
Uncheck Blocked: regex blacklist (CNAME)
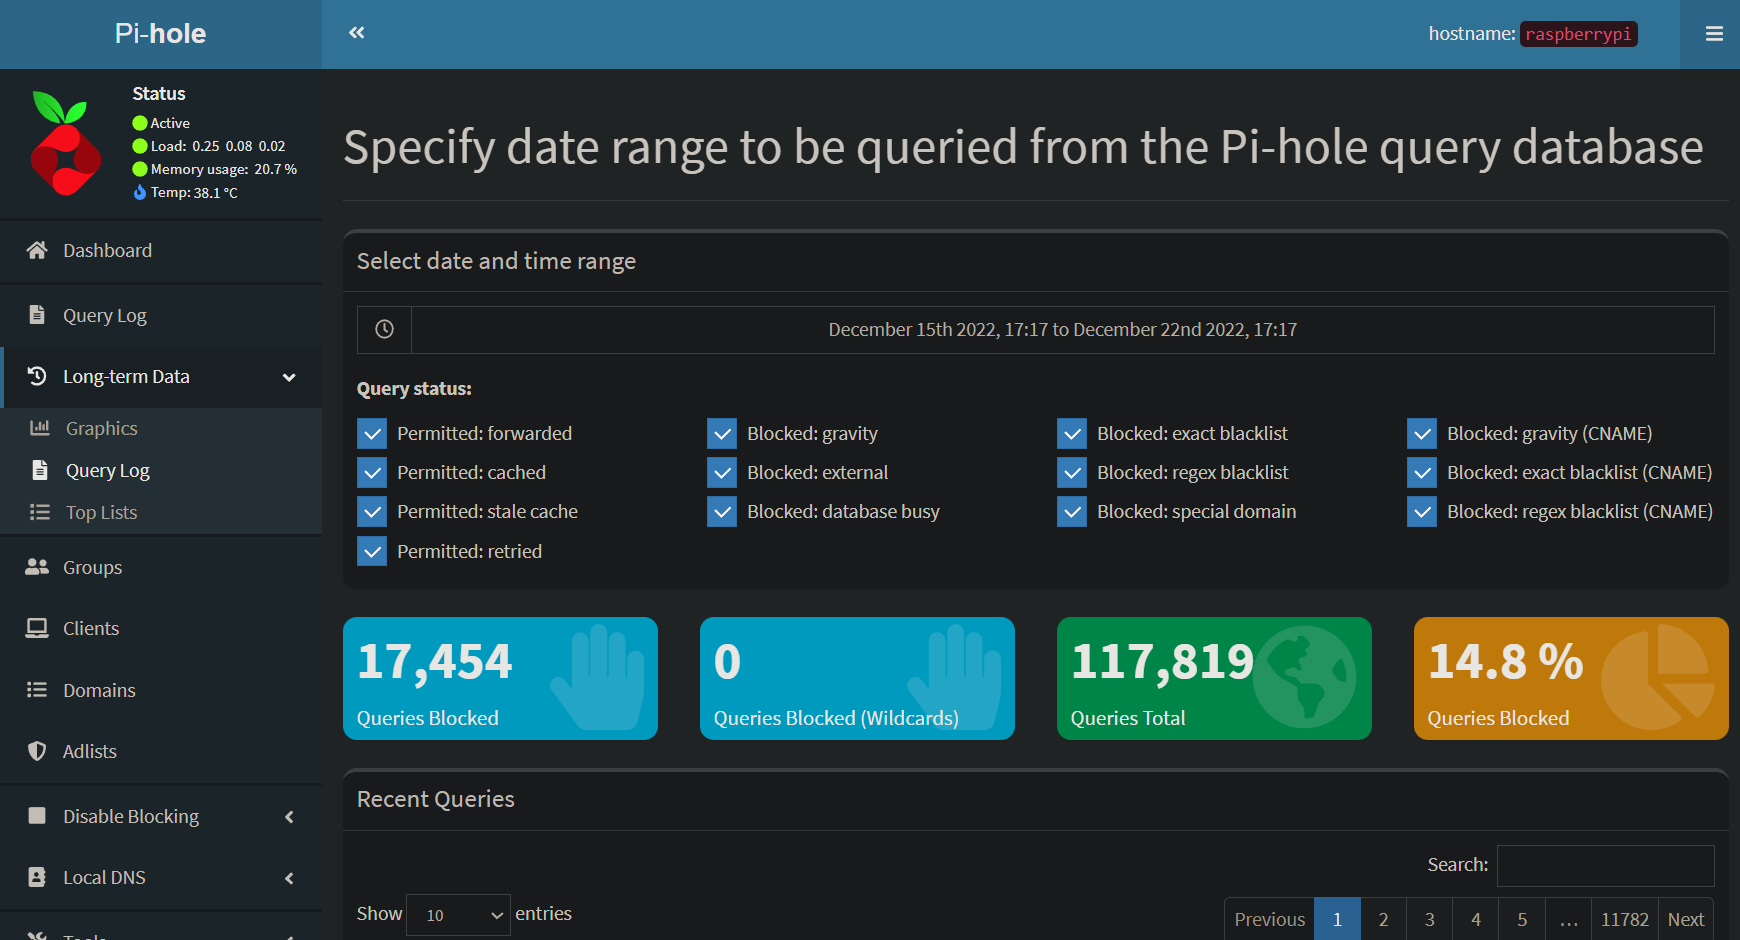[x=1422, y=512]
